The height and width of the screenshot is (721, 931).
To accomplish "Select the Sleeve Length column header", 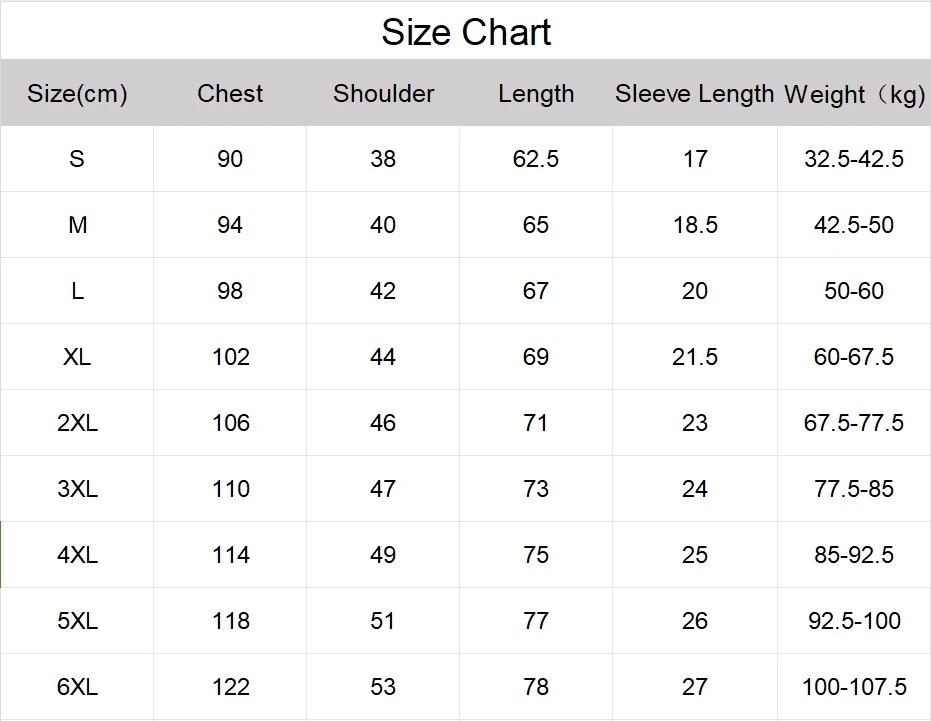I will 694,94.
